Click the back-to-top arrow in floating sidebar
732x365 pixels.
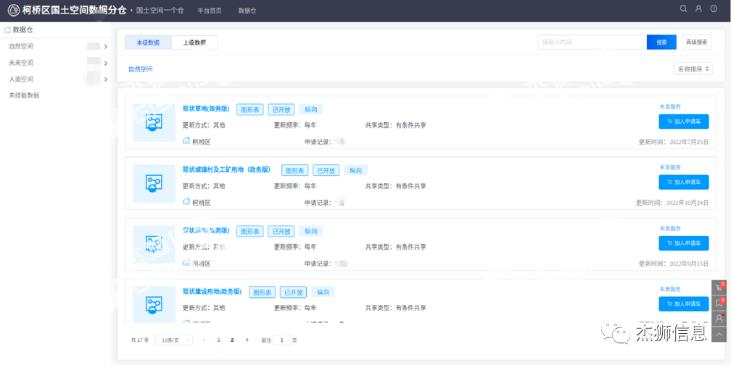click(x=719, y=334)
